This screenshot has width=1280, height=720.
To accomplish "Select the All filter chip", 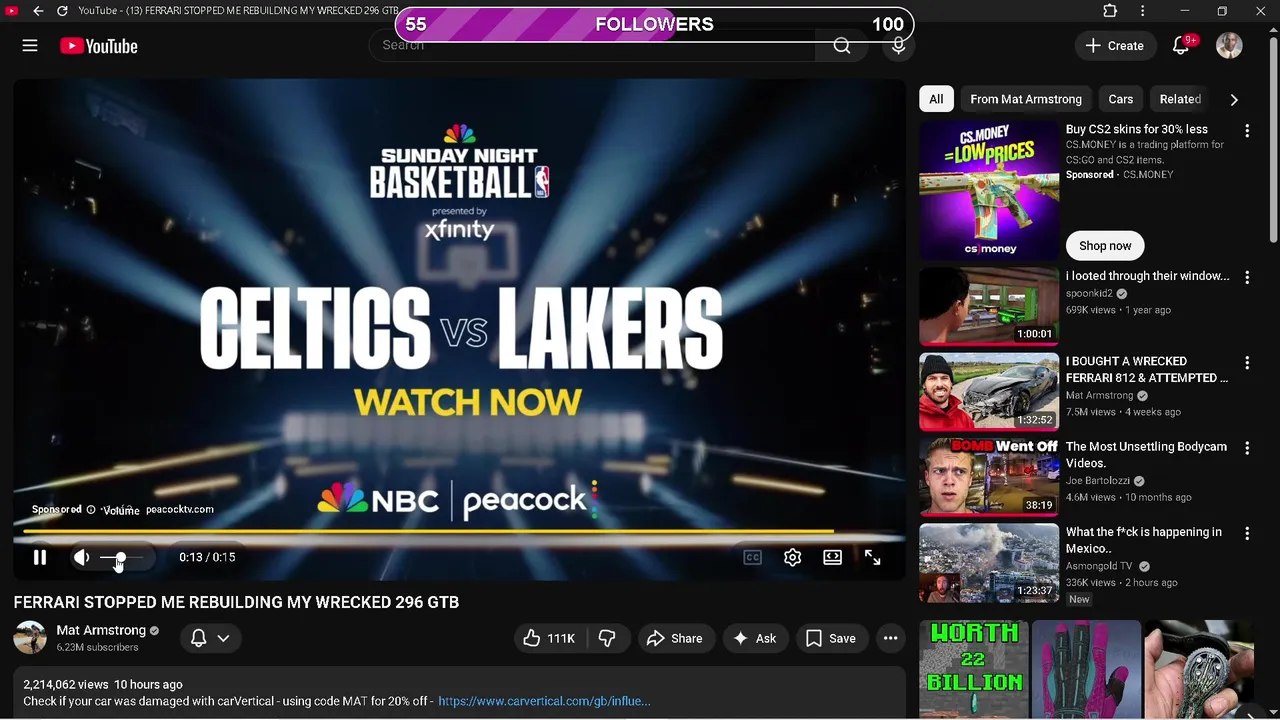I will pos(936,99).
